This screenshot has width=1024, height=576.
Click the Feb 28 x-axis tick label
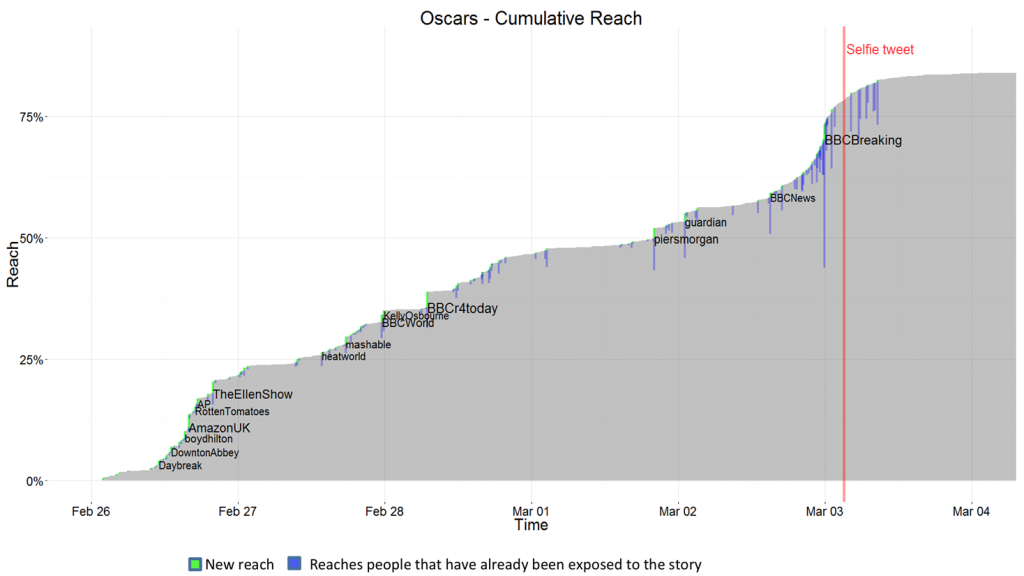384,511
